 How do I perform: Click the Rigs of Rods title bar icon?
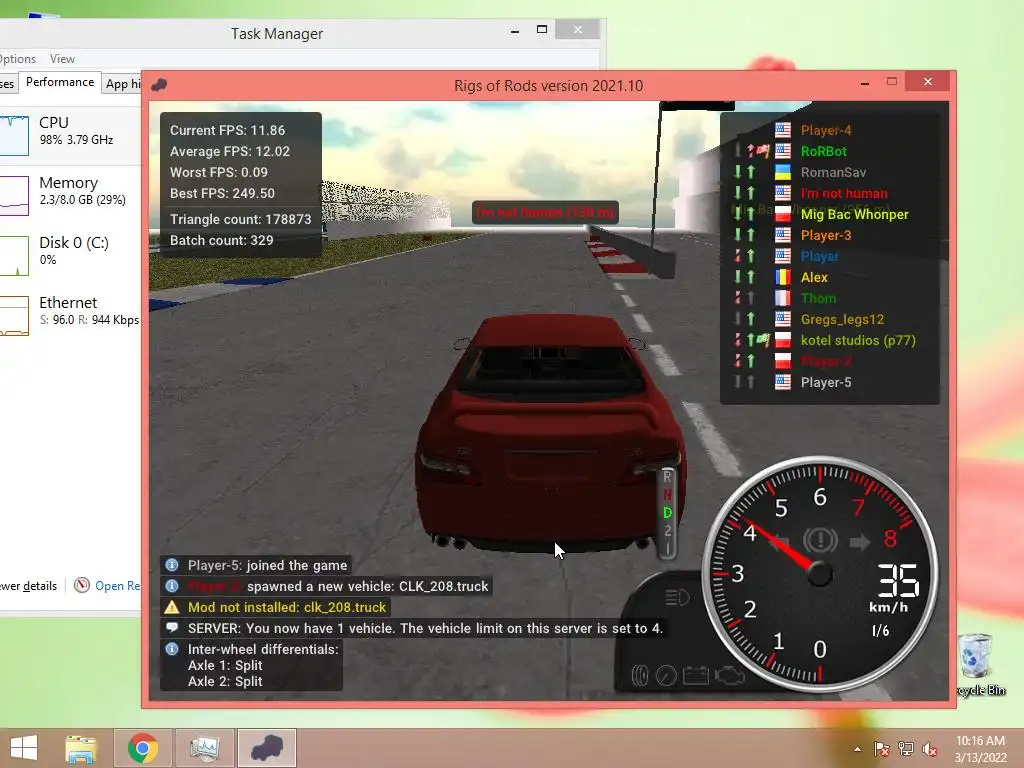coord(159,85)
